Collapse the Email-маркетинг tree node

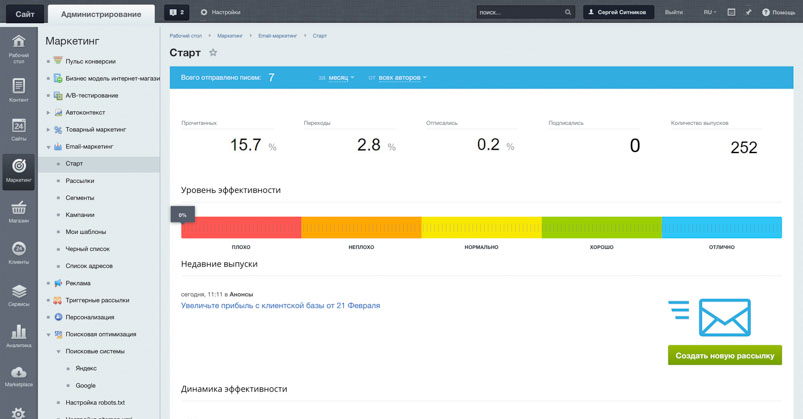coord(48,147)
